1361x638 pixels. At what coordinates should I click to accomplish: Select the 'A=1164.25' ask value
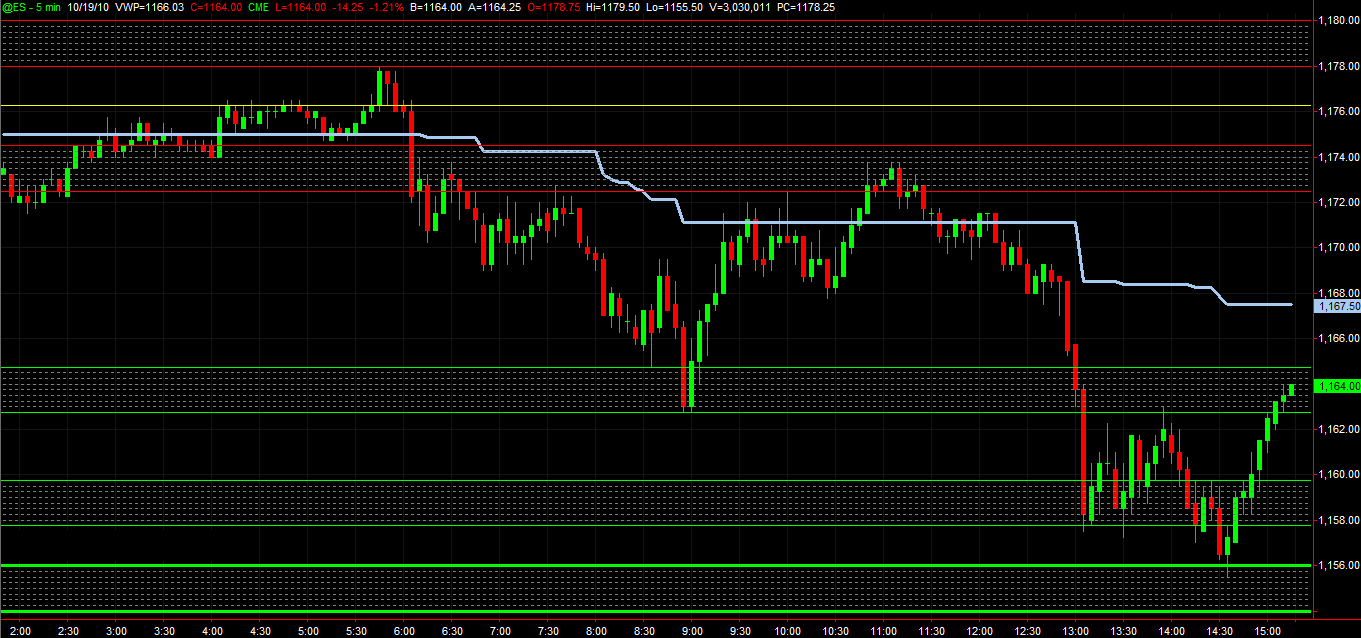(496, 7)
